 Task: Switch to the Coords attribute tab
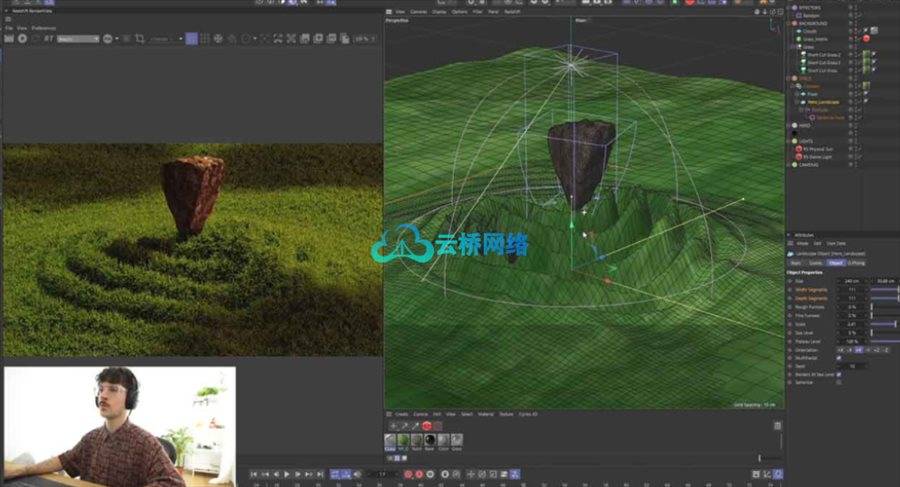tap(815, 263)
